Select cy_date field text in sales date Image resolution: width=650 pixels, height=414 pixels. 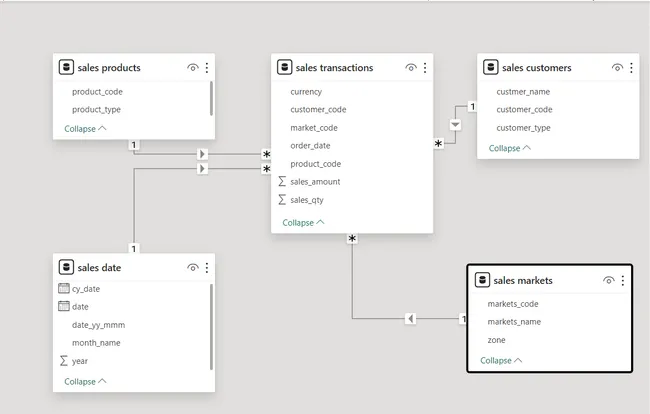(x=86, y=289)
